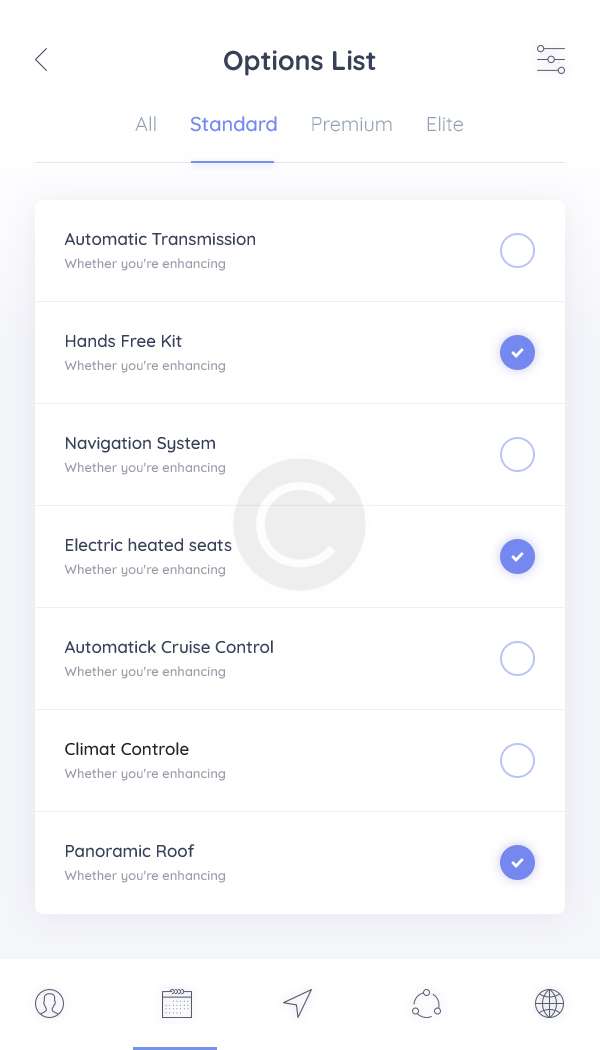Open the filter sliders settings icon
The width and height of the screenshot is (600, 1050).
click(x=551, y=60)
